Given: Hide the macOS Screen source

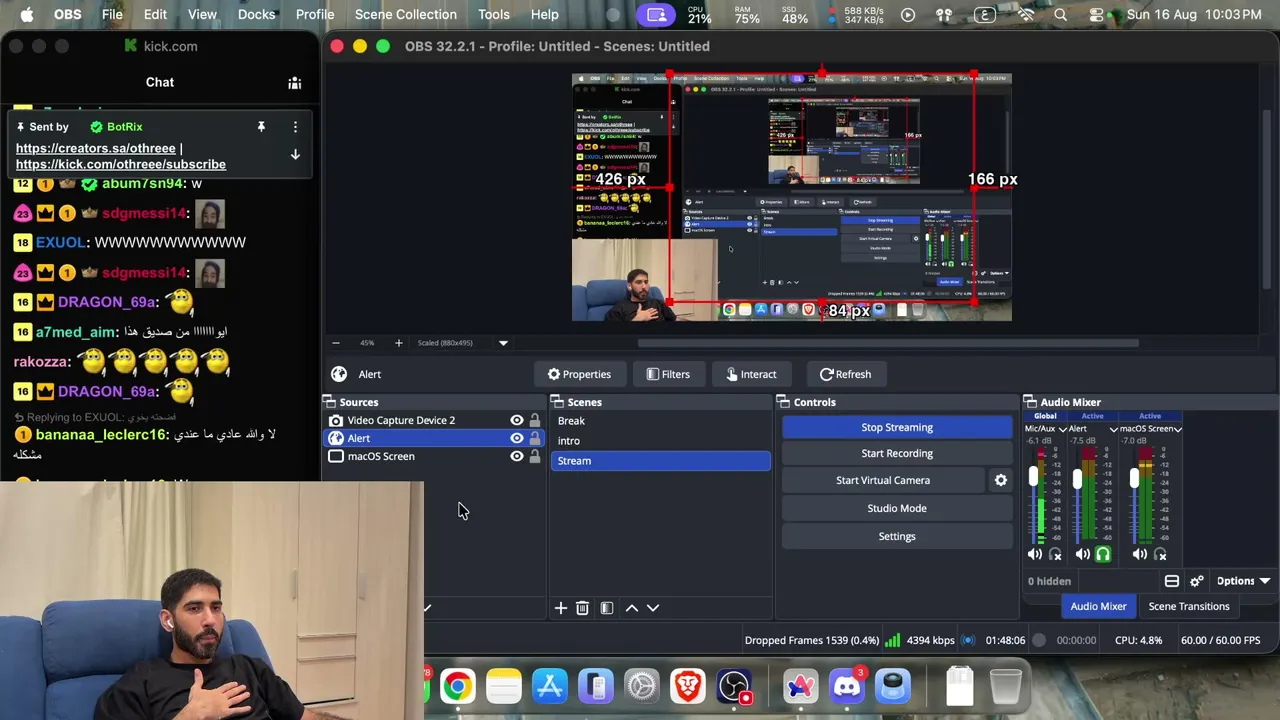Looking at the screenshot, I should (x=517, y=456).
